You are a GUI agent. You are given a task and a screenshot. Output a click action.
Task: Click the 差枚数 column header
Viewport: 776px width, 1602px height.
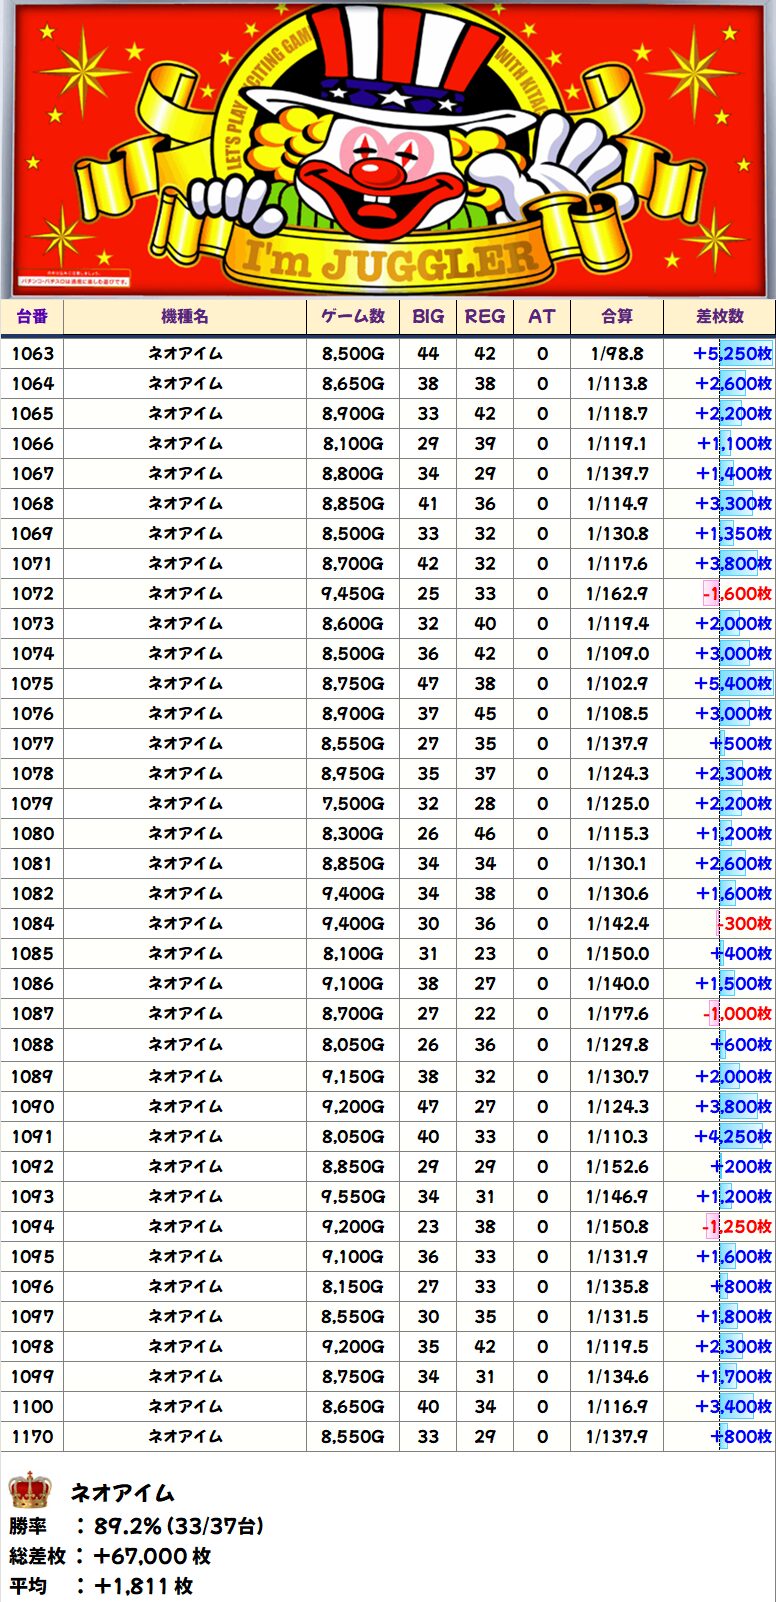click(720, 317)
